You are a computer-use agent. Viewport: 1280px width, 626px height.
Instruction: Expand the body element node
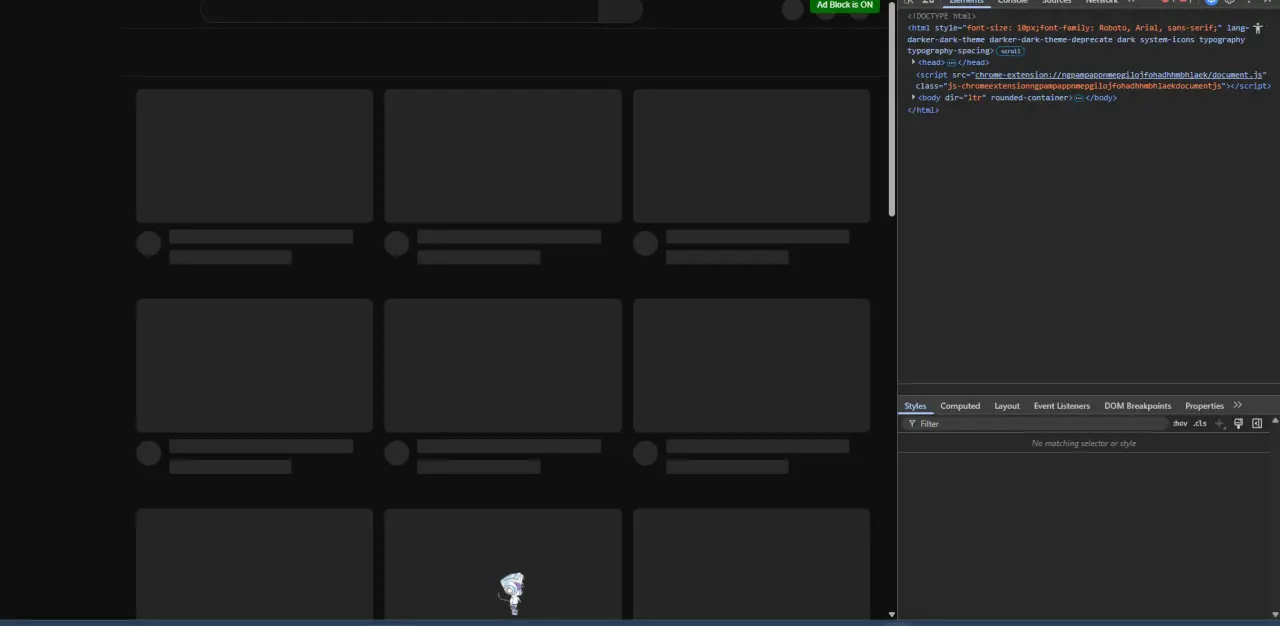(913, 97)
